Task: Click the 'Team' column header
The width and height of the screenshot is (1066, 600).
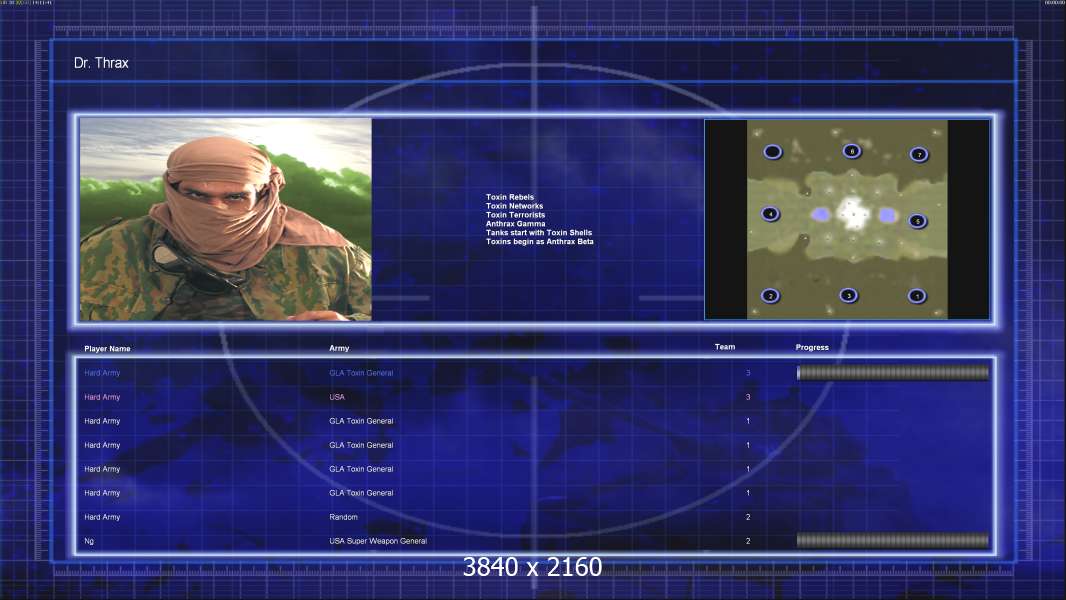Action: point(725,347)
